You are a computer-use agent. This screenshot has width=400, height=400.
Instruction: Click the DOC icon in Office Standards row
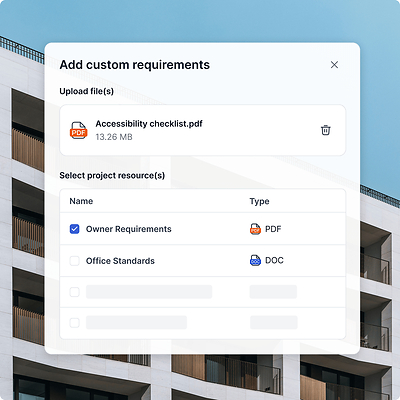click(255, 260)
